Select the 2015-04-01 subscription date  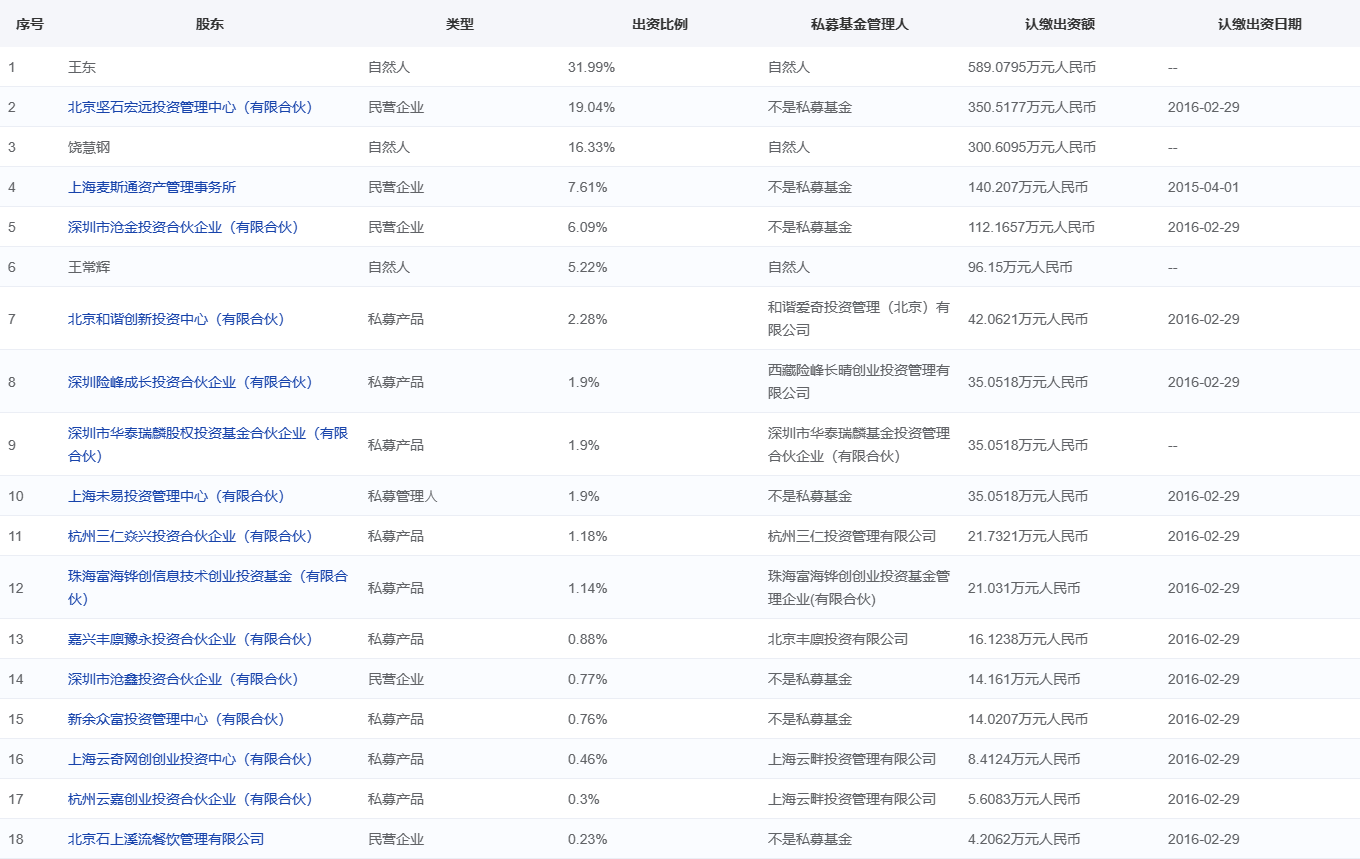(x=1204, y=187)
